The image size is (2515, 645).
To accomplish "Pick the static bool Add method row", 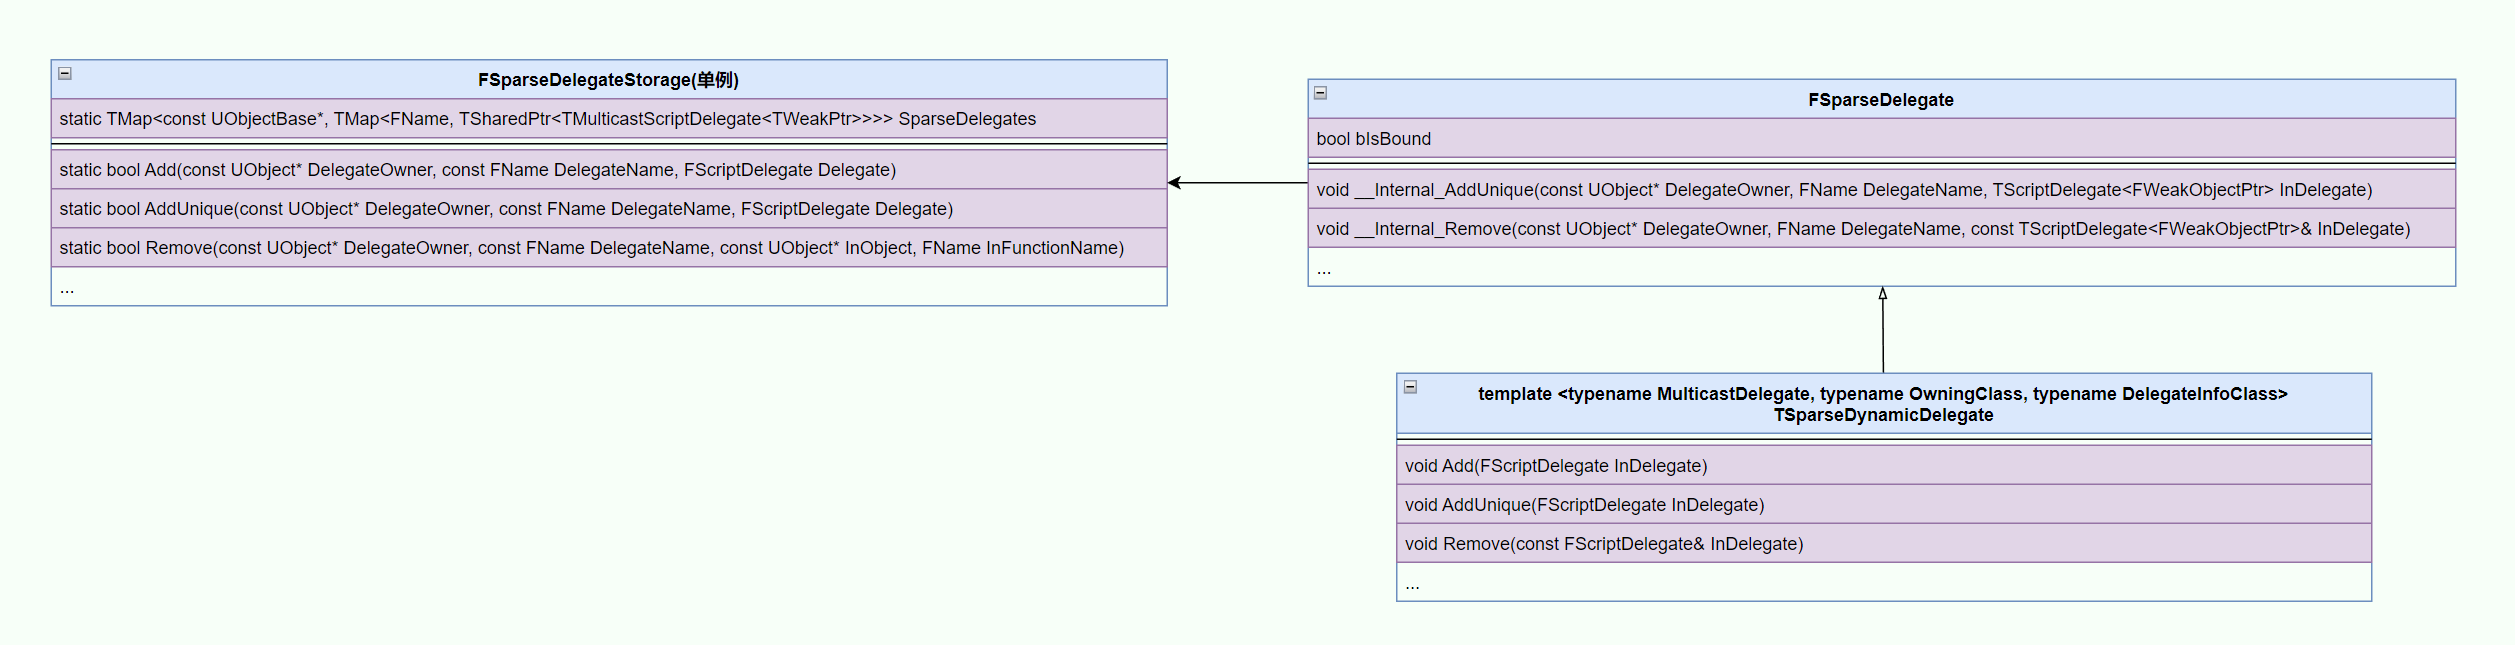I will pyautogui.click(x=478, y=170).
